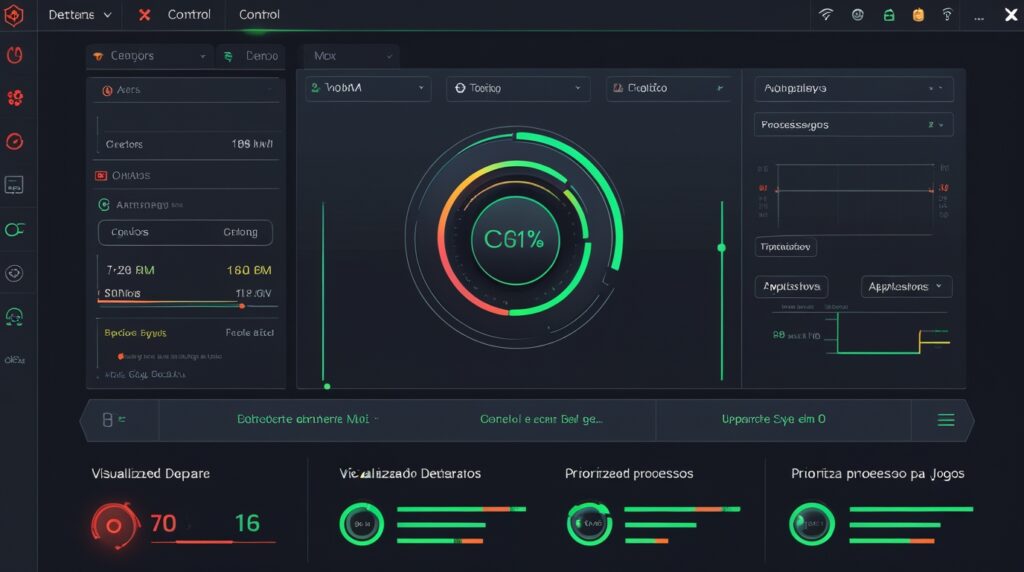Open the Ecoltico dropdown
This screenshot has height=572, width=1024.
[x=669, y=88]
